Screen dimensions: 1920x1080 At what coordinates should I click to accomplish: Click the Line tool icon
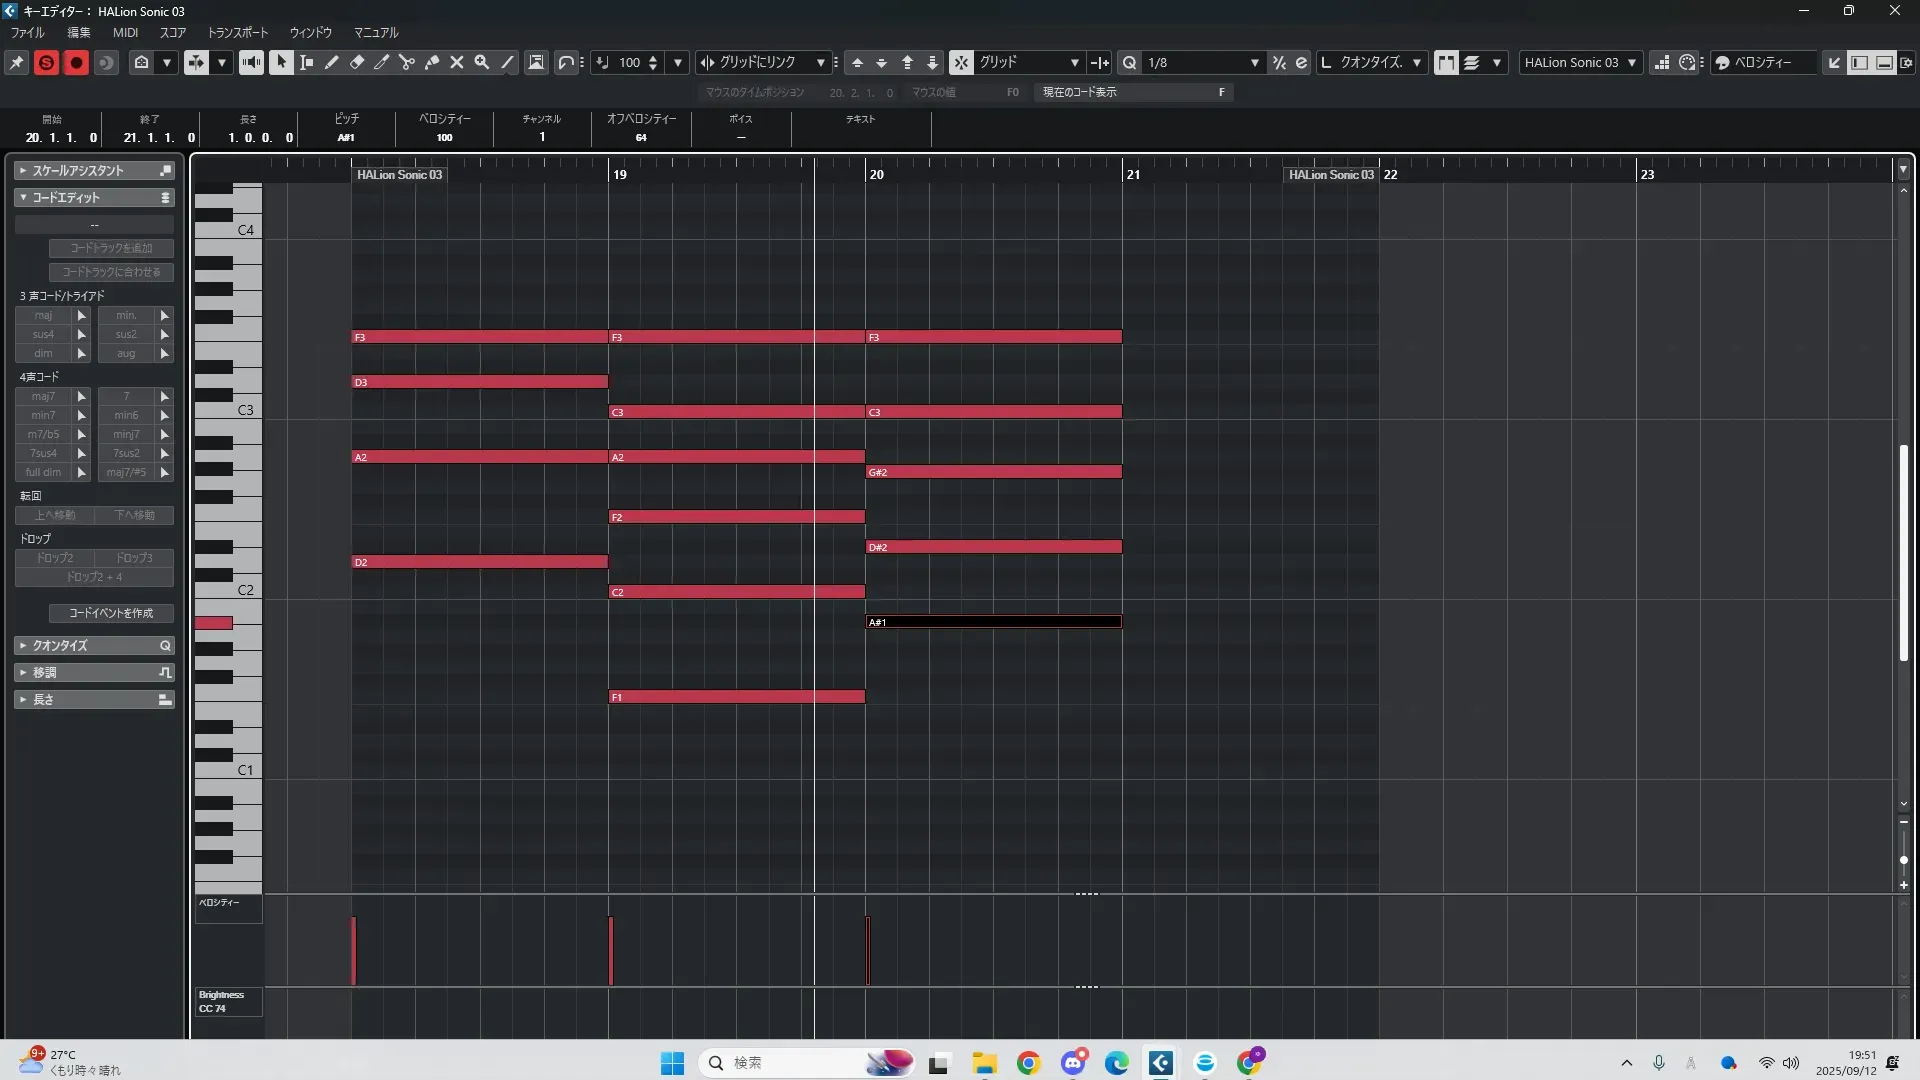pos(507,62)
